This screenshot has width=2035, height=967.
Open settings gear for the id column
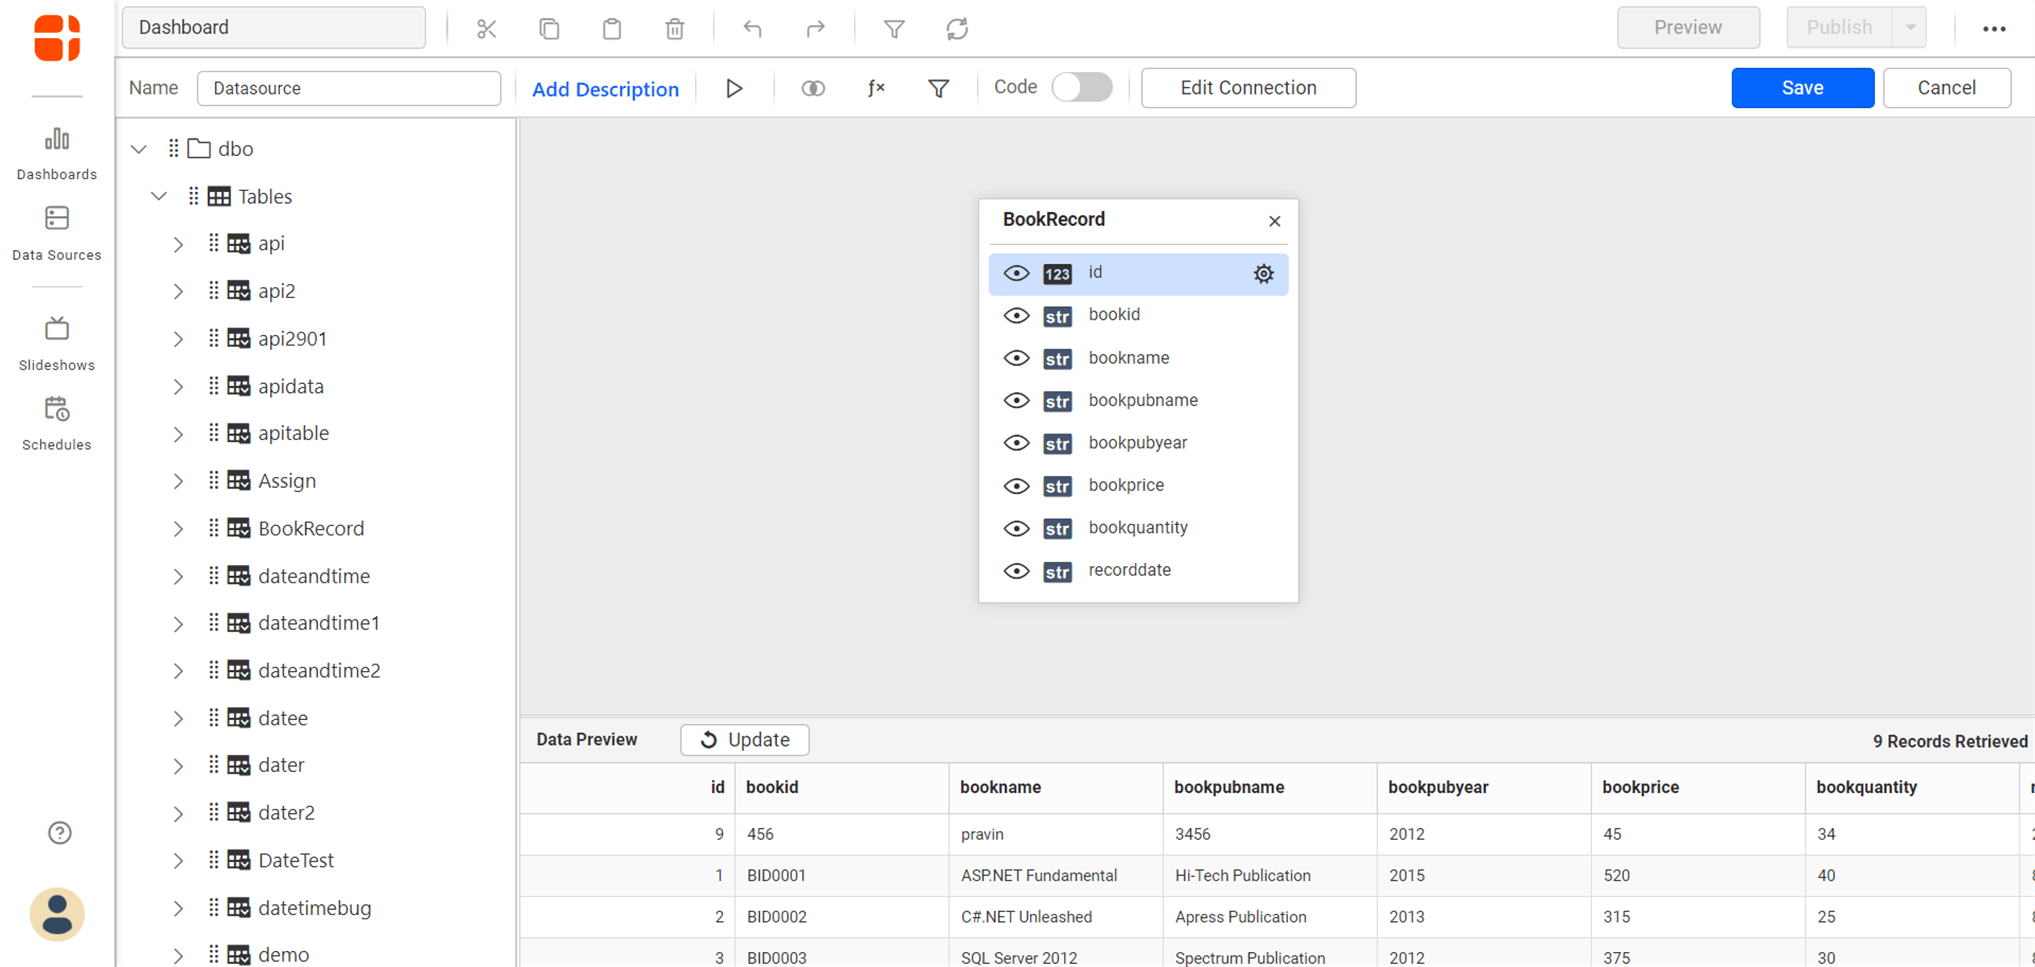click(1263, 273)
